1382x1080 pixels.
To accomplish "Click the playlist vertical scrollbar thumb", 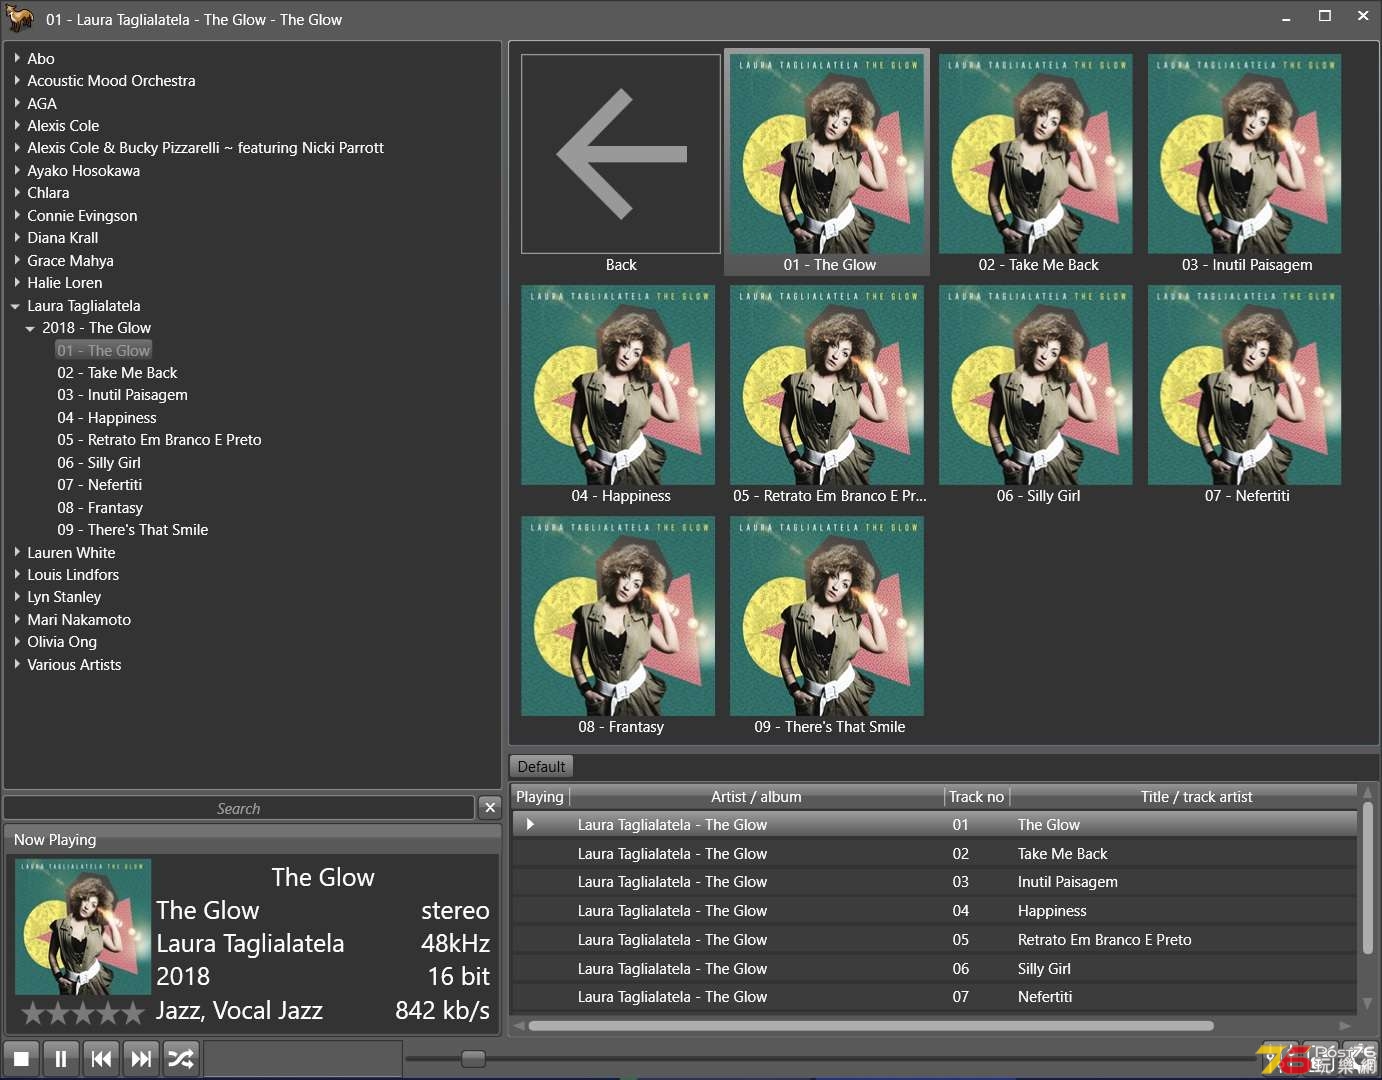I will pos(1368,878).
